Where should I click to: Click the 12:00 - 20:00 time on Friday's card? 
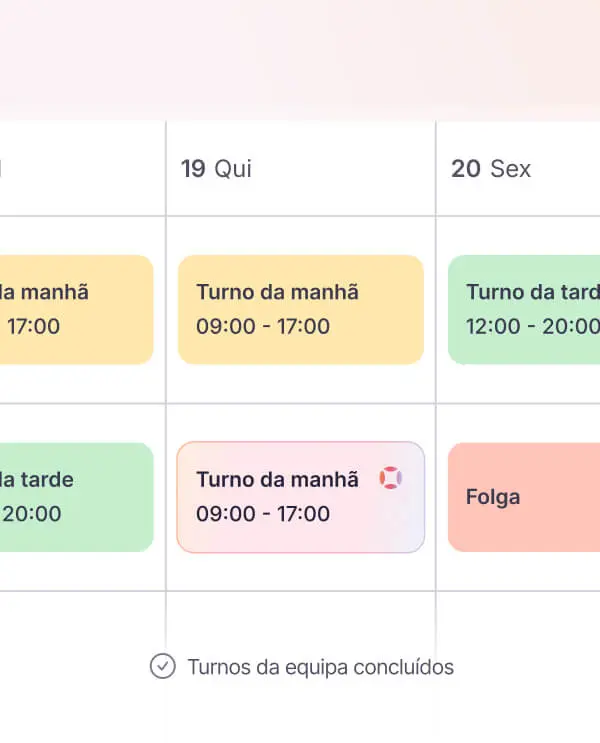coord(532,326)
